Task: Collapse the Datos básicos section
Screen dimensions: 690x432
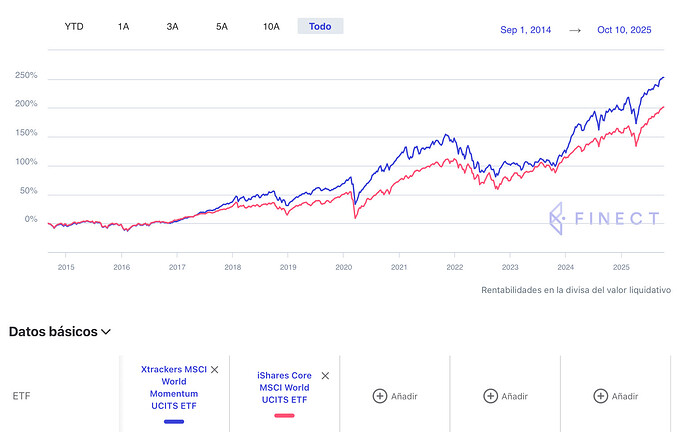Action: point(106,331)
